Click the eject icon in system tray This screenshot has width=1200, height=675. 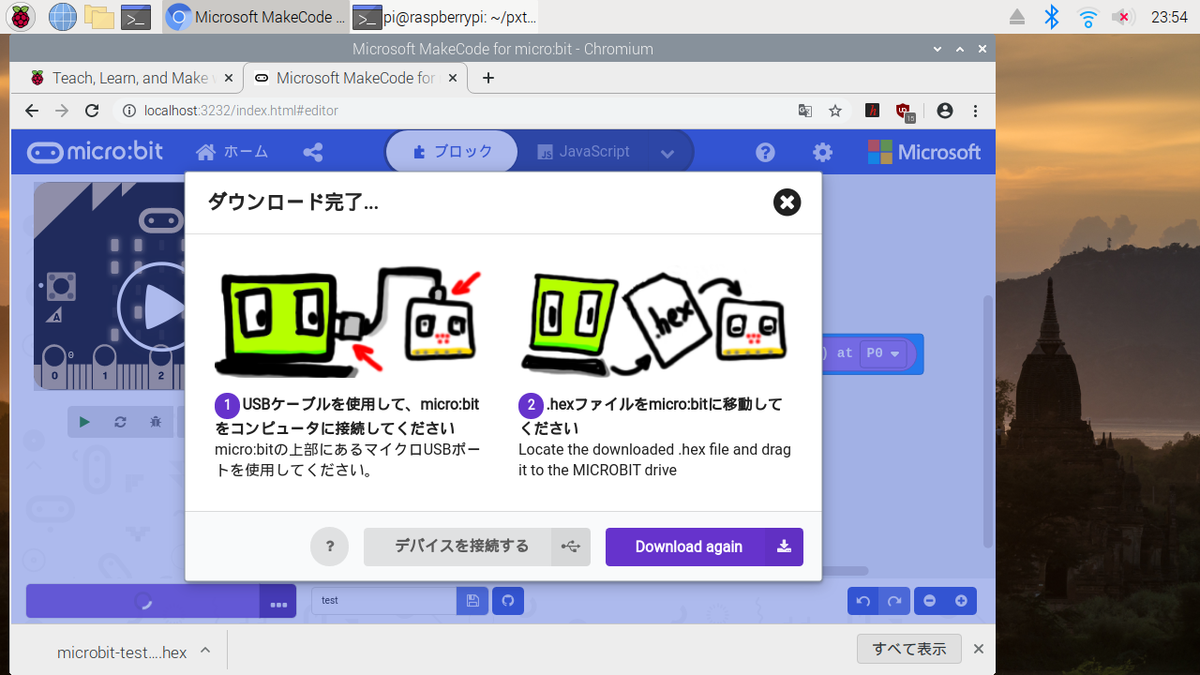pyautogui.click(x=1017, y=16)
